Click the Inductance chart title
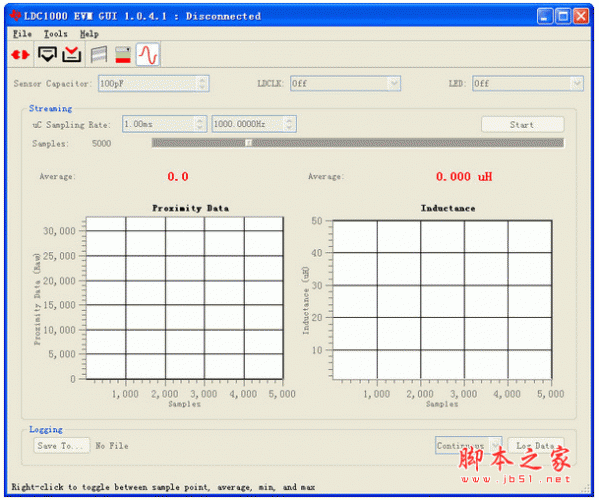599x500 pixels. pyautogui.click(x=448, y=208)
